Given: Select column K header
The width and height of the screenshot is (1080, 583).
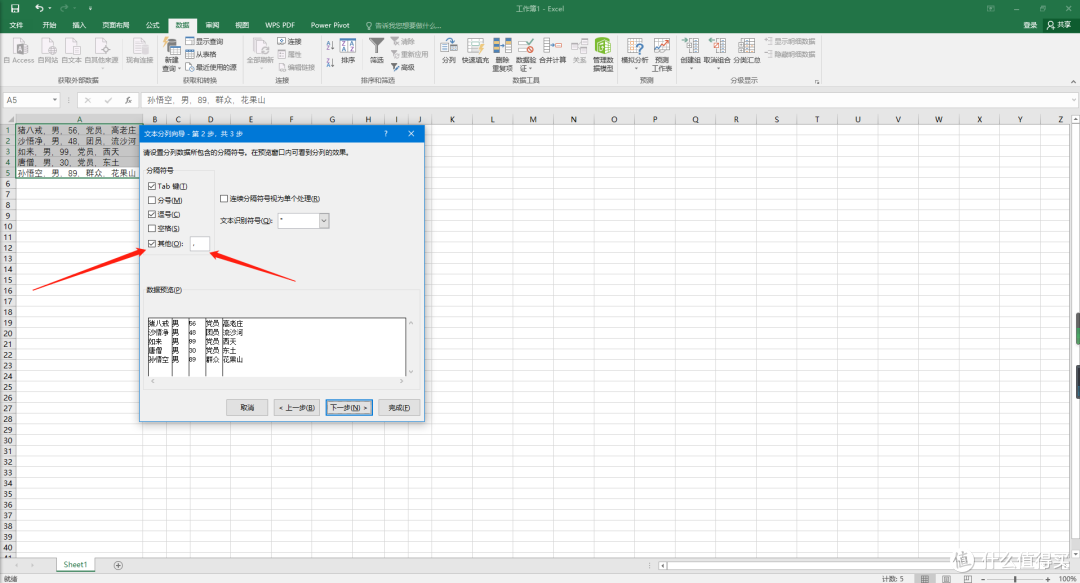Looking at the screenshot, I should click(x=452, y=119).
